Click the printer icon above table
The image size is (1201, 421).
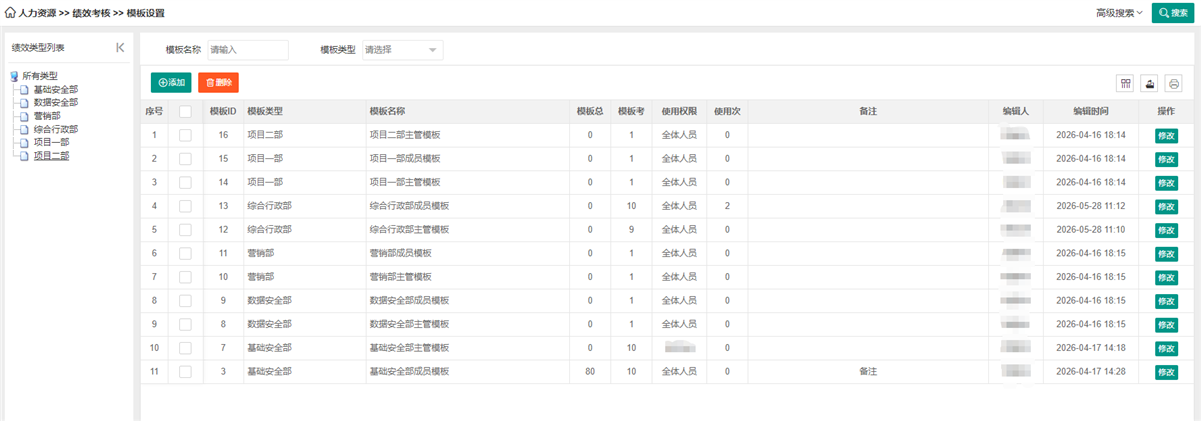1174,83
